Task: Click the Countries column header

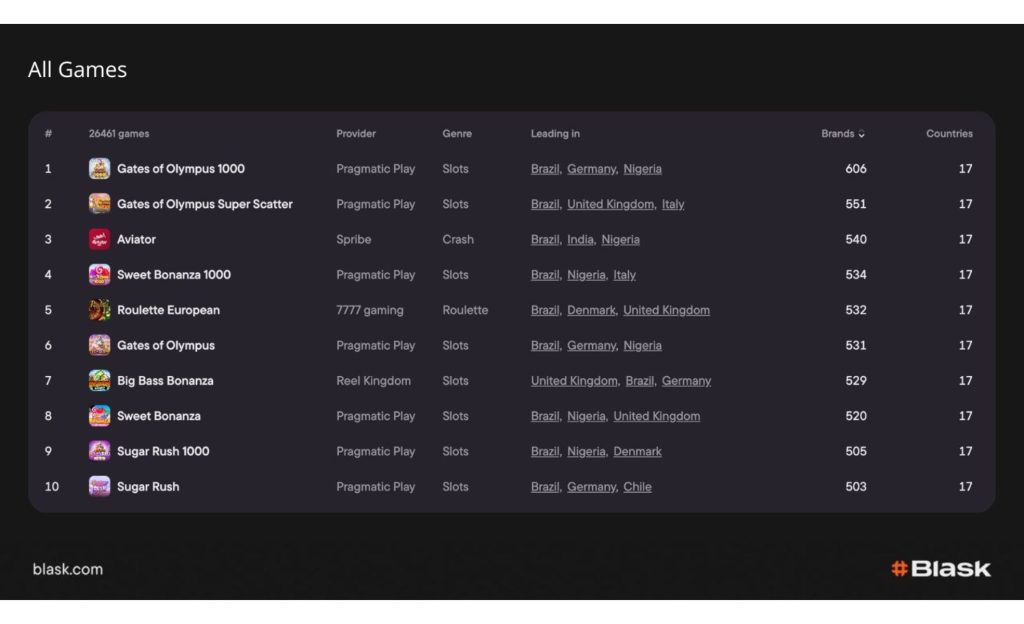Action: [948, 134]
